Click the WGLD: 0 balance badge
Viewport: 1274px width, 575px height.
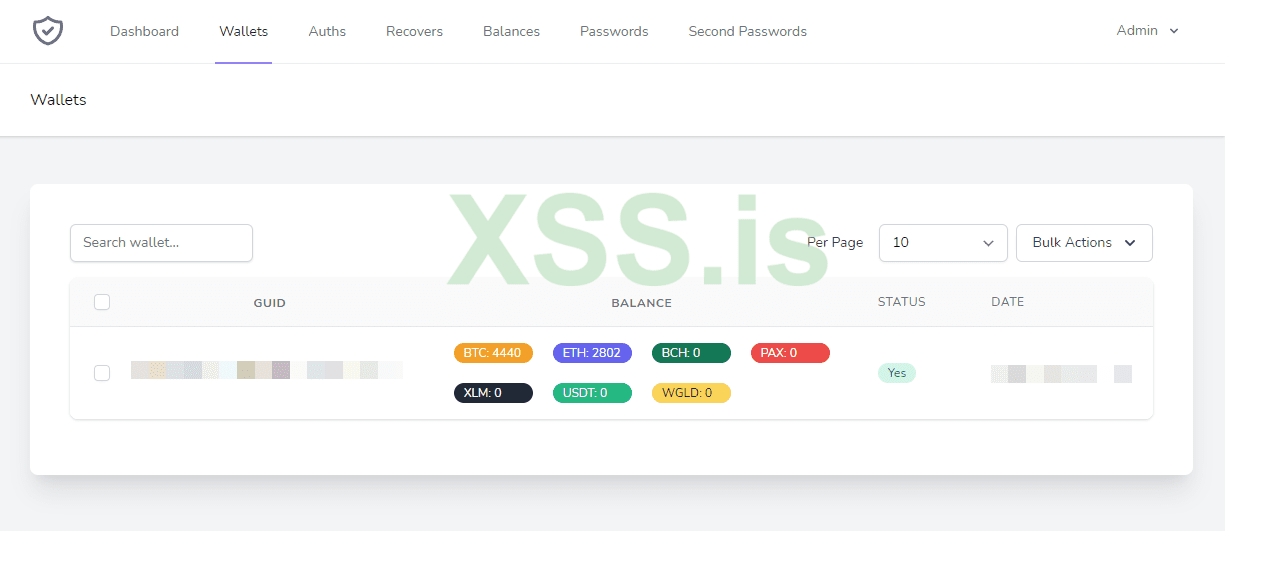[x=691, y=393]
